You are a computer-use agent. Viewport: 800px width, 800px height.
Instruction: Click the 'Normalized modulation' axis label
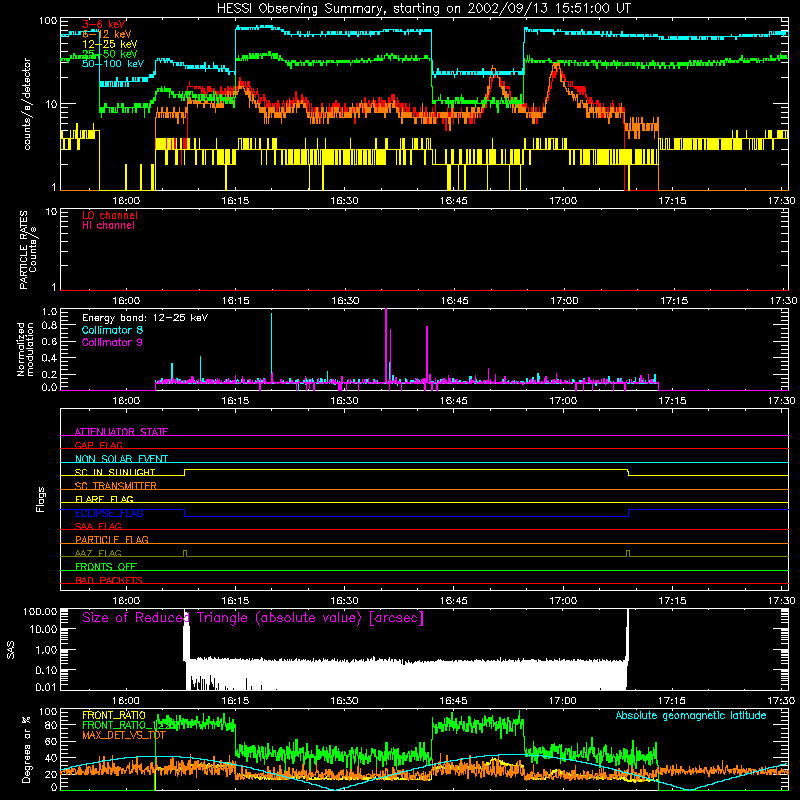tap(25, 349)
